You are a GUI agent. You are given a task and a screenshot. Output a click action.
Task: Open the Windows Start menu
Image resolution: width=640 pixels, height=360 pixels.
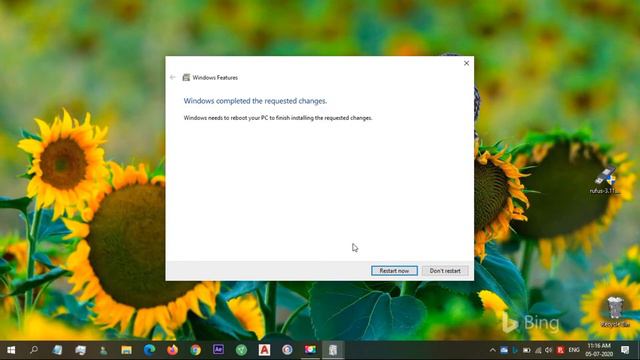[11, 350]
